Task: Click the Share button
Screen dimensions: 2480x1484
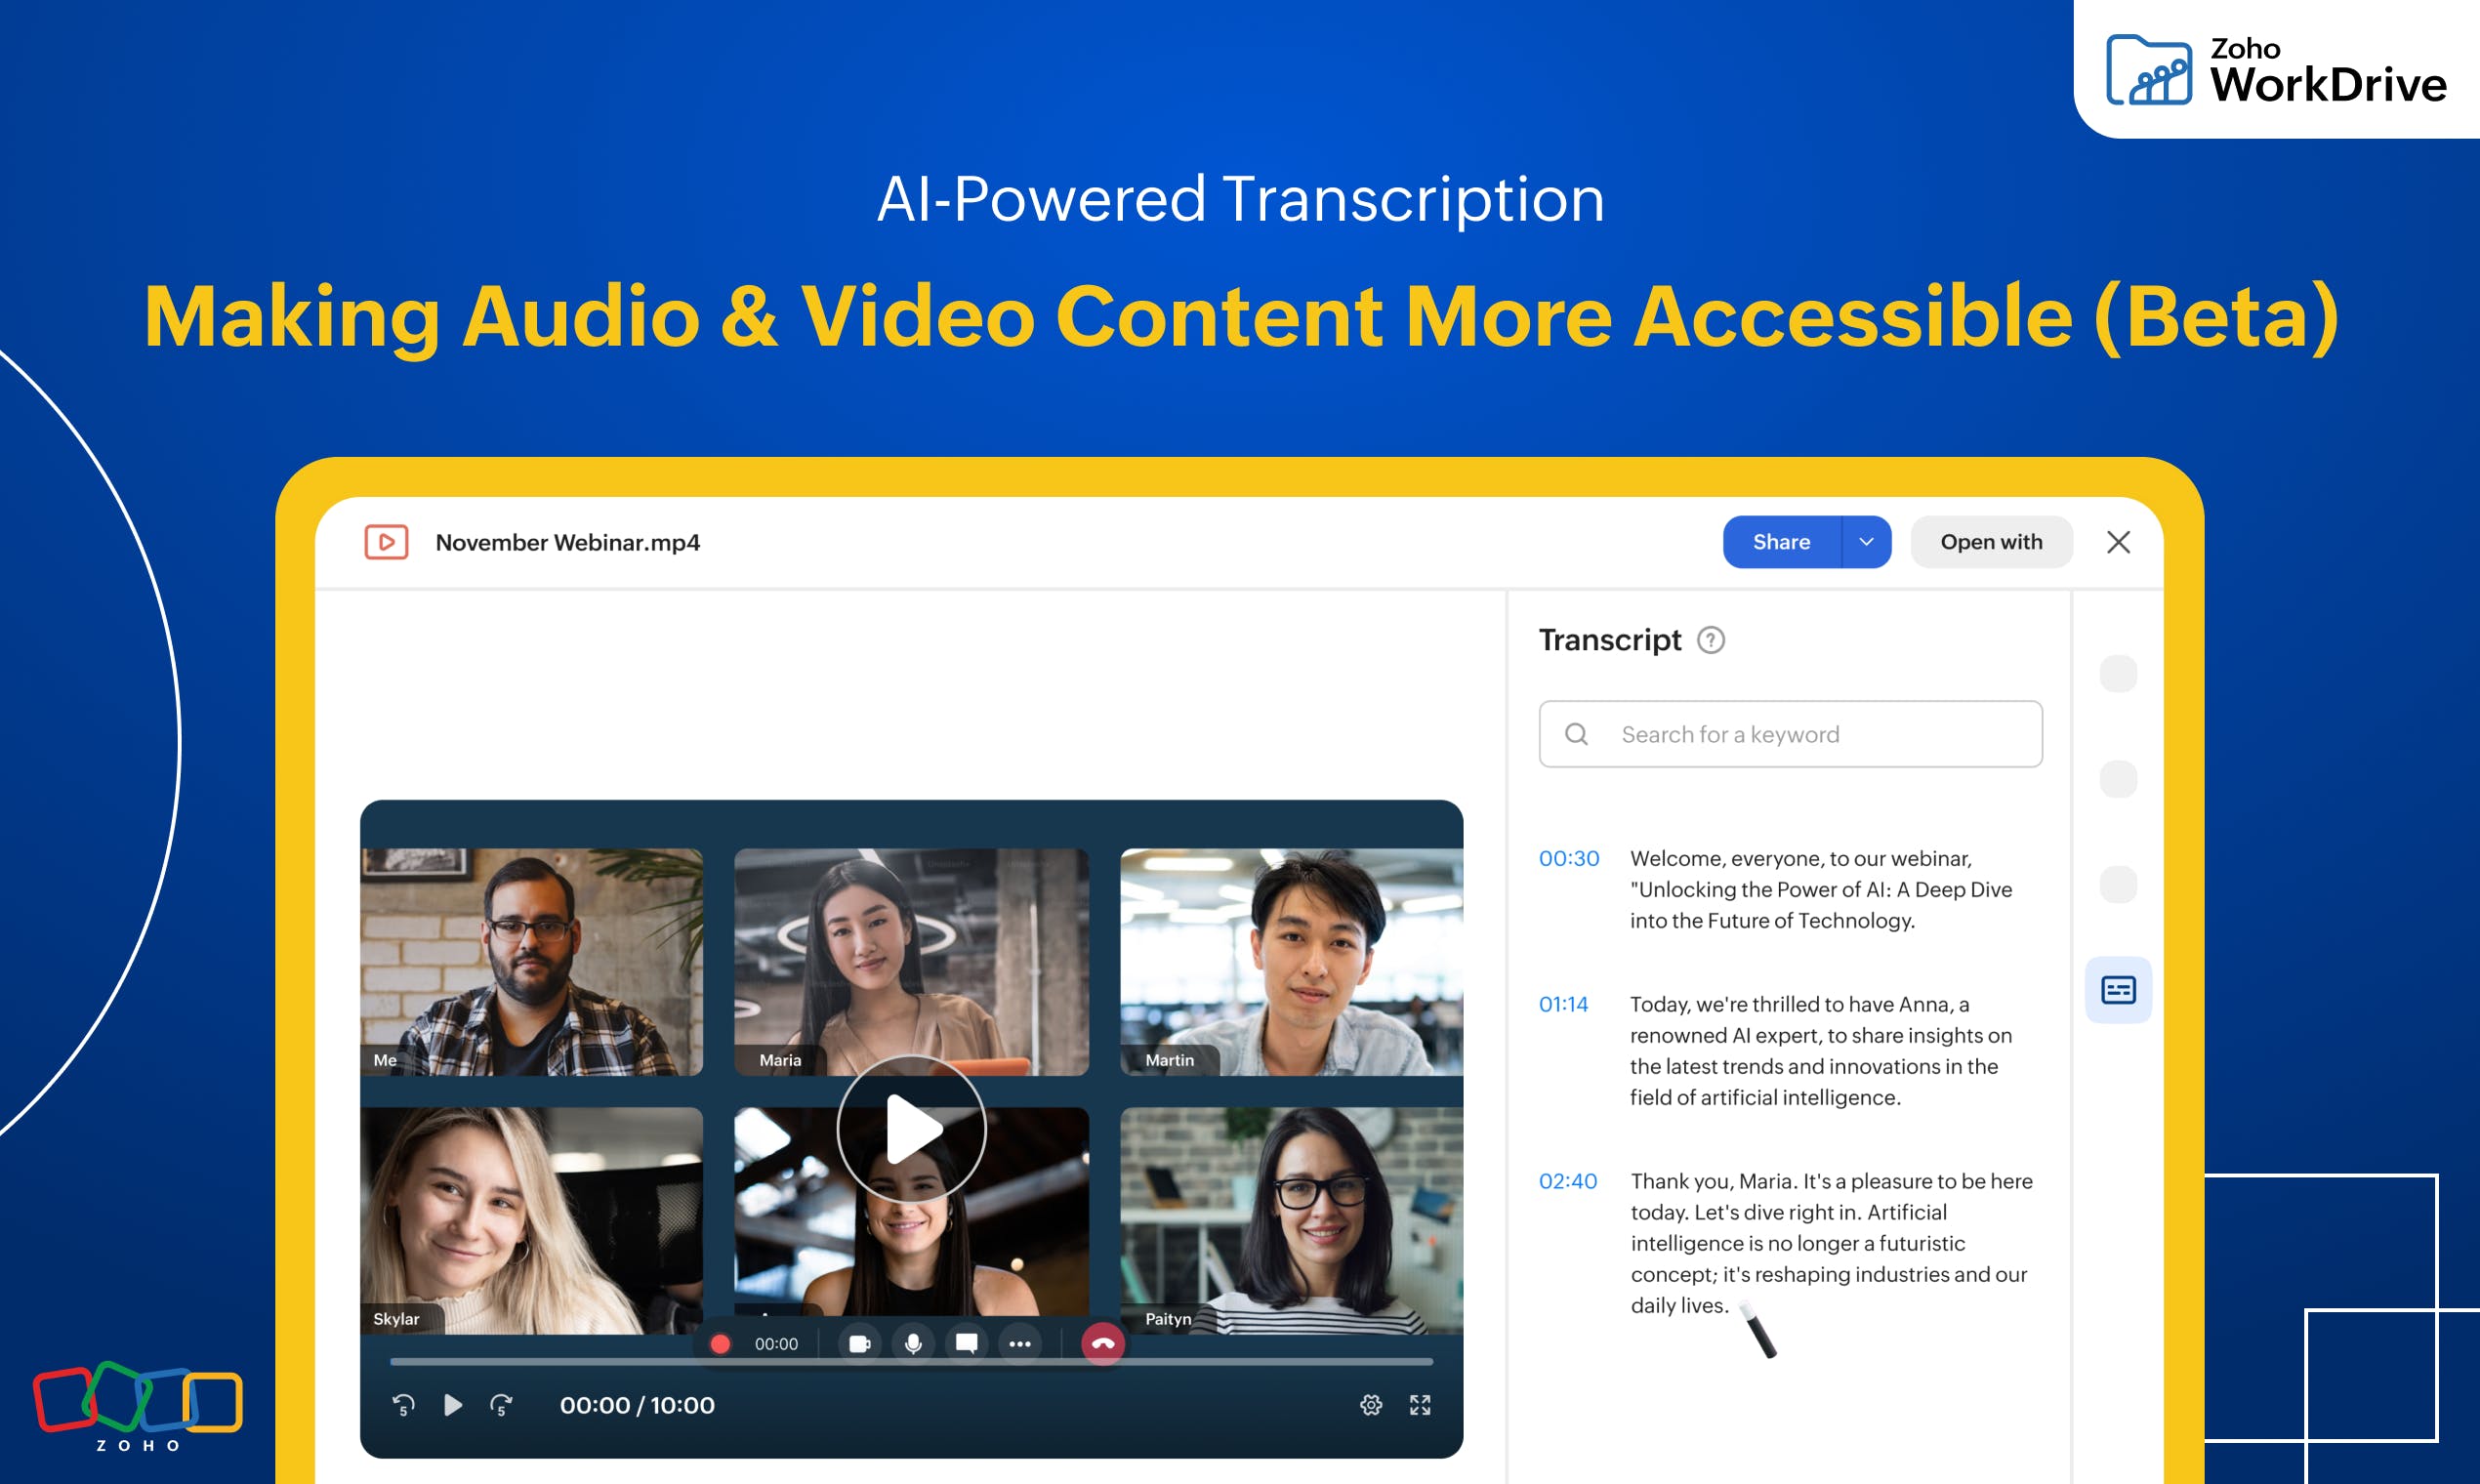Action: pyautogui.click(x=1781, y=542)
